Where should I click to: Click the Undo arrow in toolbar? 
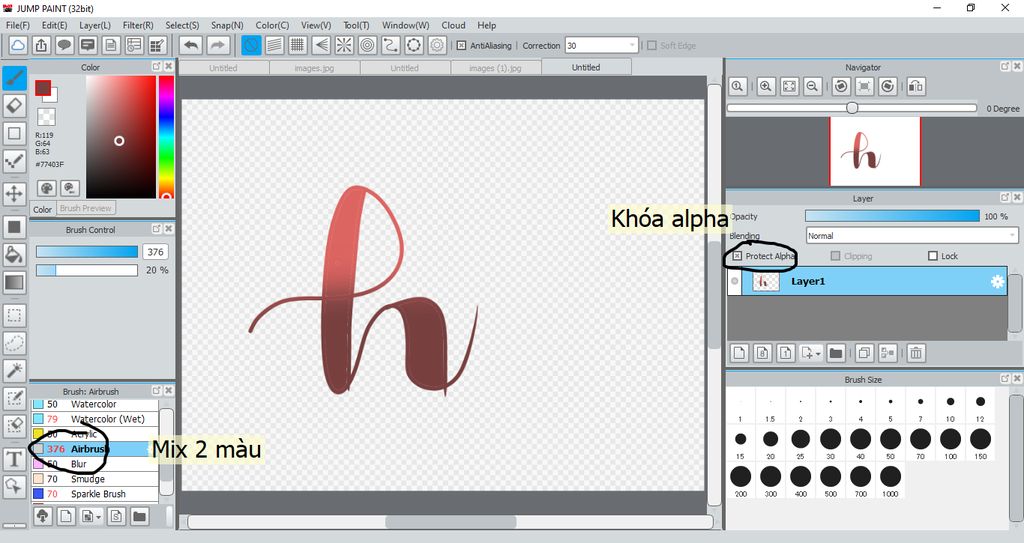[x=191, y=45]
